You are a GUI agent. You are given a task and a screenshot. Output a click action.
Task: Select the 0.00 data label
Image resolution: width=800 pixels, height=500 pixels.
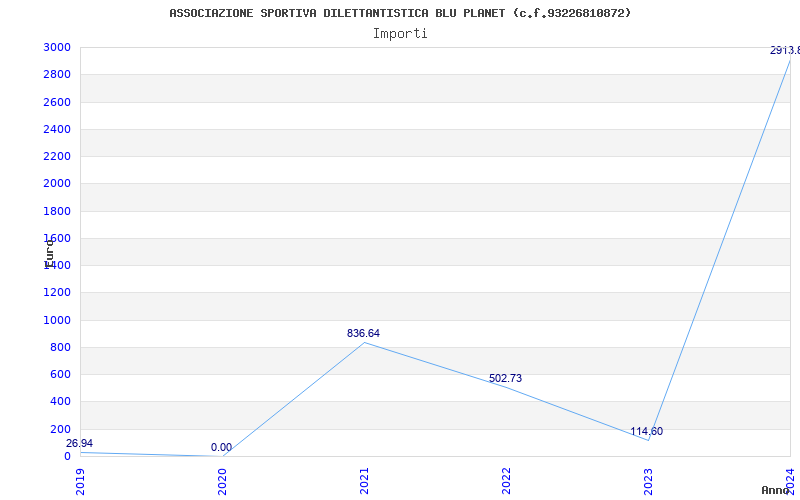click(x=221, y=447)
